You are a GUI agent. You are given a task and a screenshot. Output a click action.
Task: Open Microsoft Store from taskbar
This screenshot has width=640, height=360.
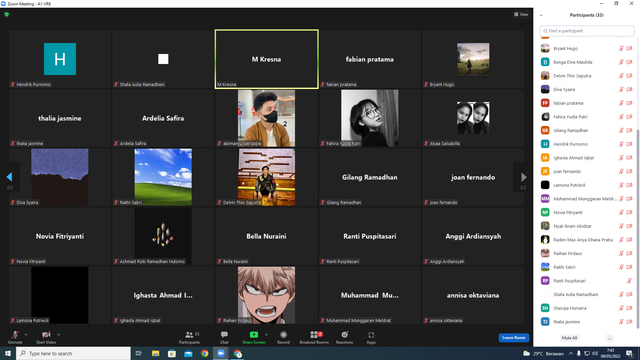coord(172,353)
